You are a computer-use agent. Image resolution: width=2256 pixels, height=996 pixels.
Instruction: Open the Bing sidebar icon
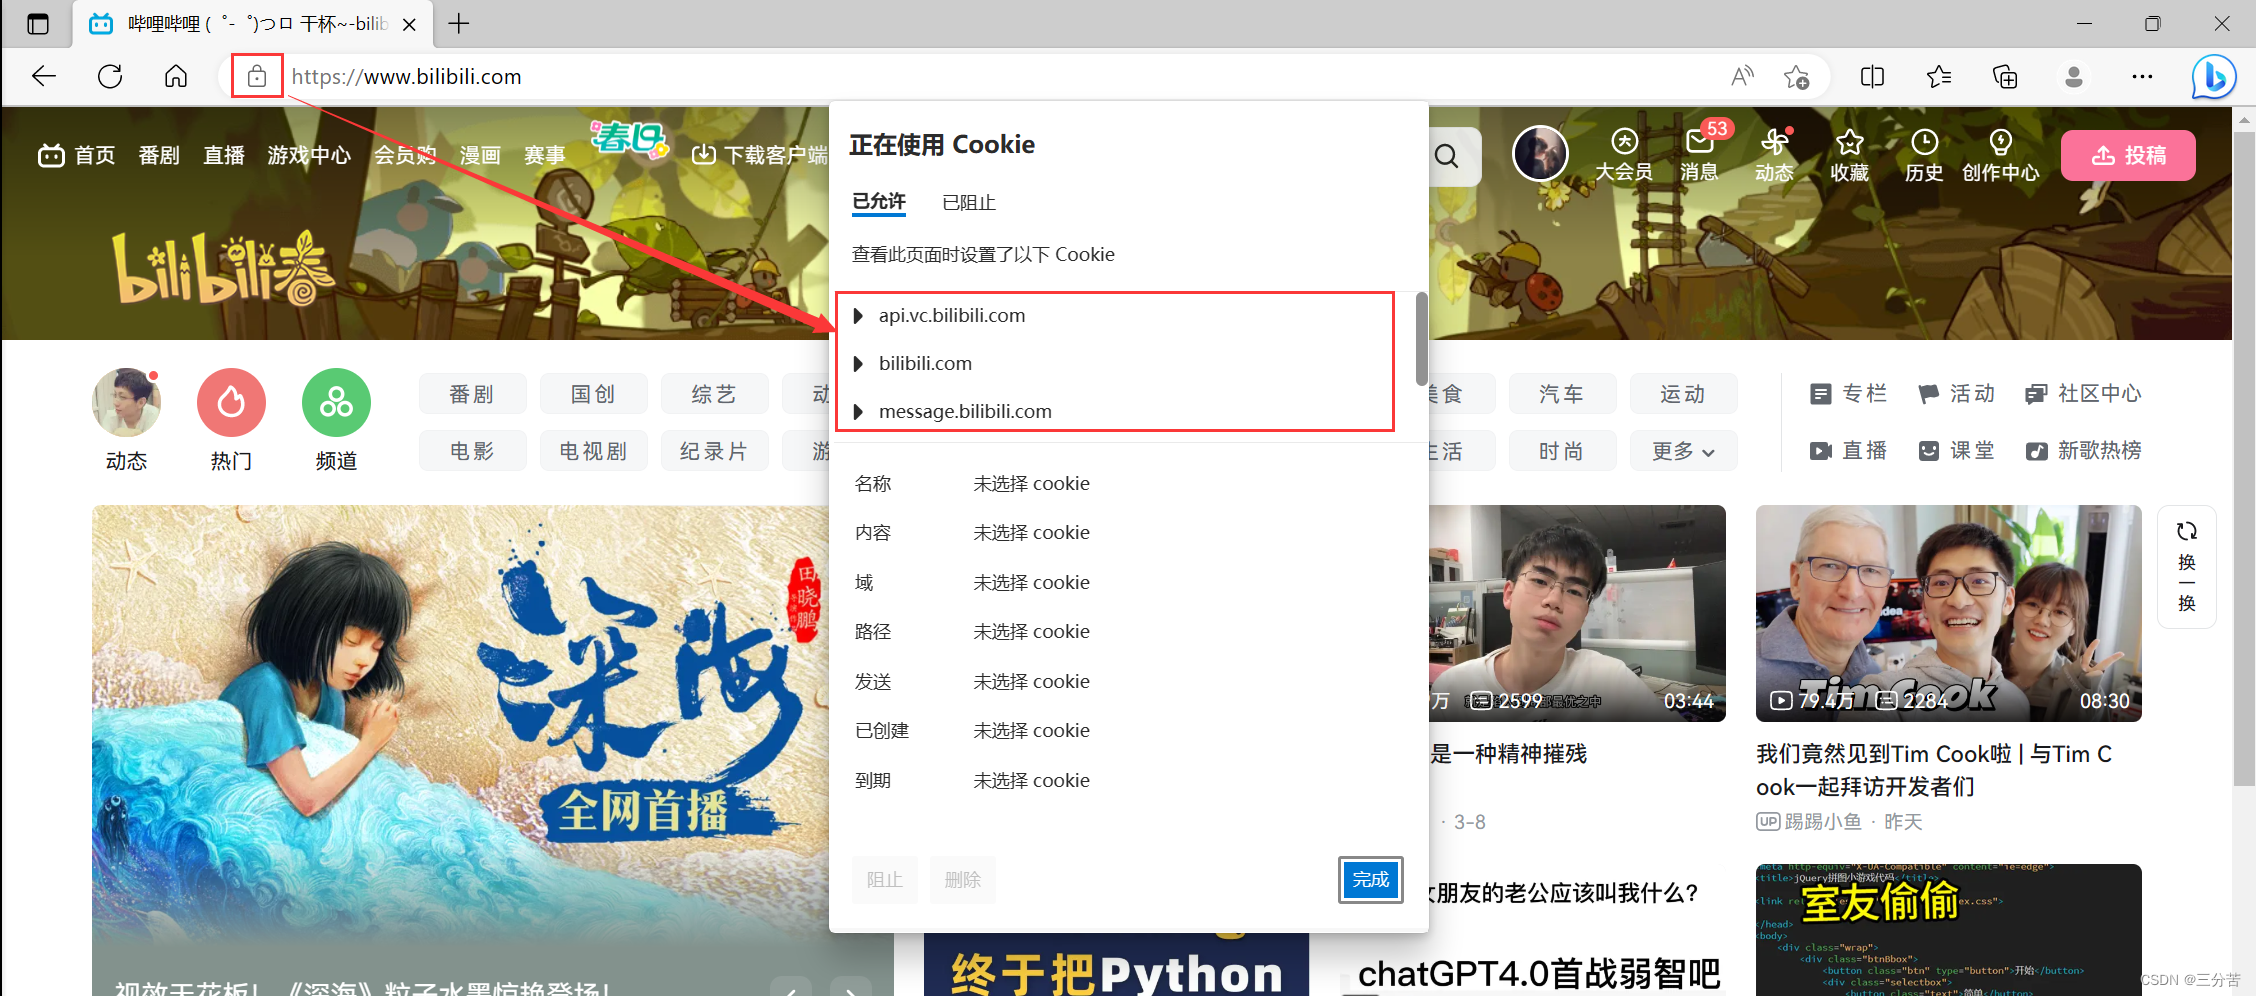pos(2213,77)
